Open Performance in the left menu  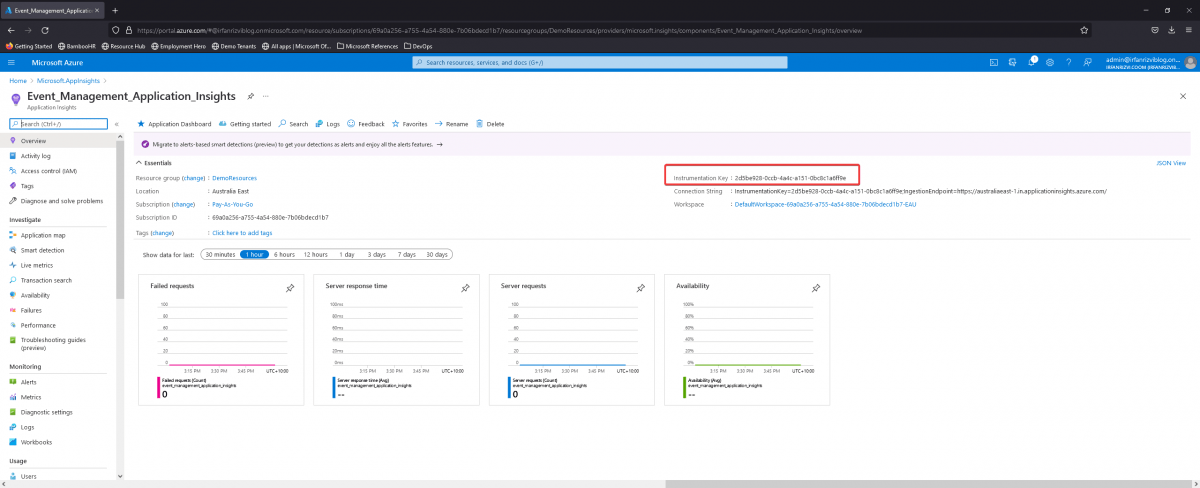coord(60,325)
